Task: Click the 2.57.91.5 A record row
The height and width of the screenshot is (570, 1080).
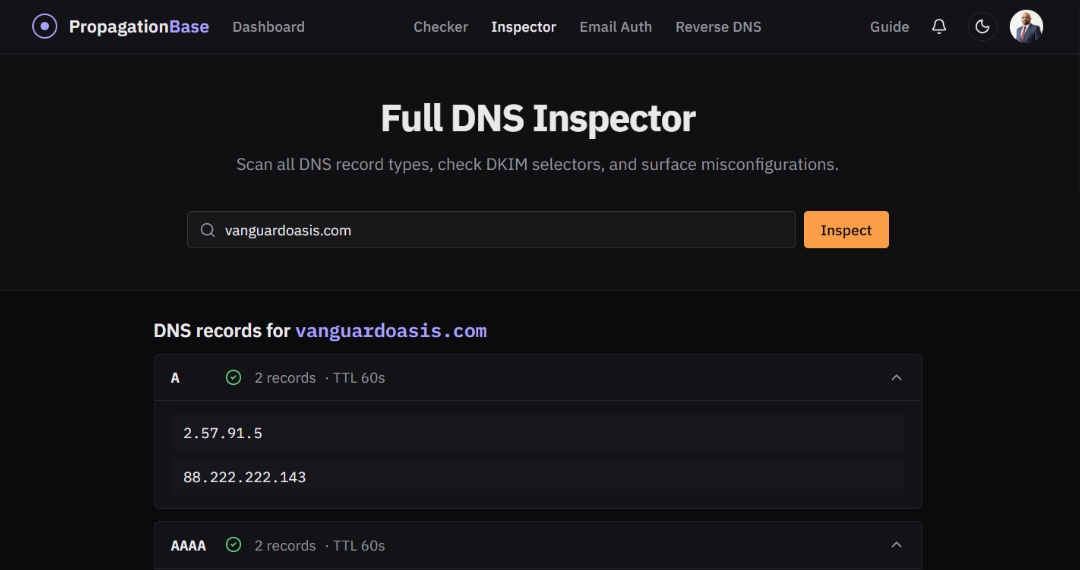Action: [x=538, y=433]
